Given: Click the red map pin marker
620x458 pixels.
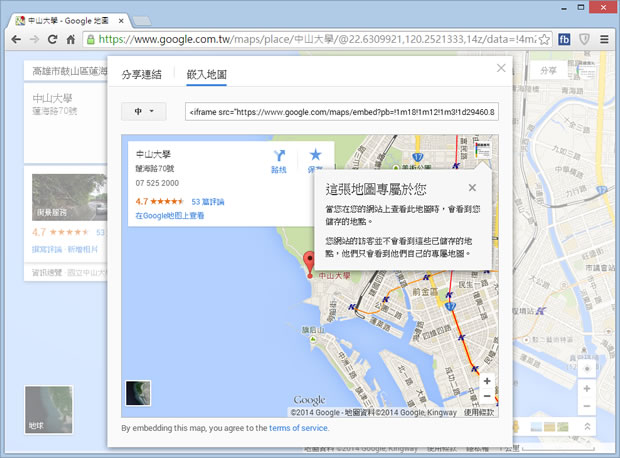Looking at the screenshot, I should pos(309,261).
